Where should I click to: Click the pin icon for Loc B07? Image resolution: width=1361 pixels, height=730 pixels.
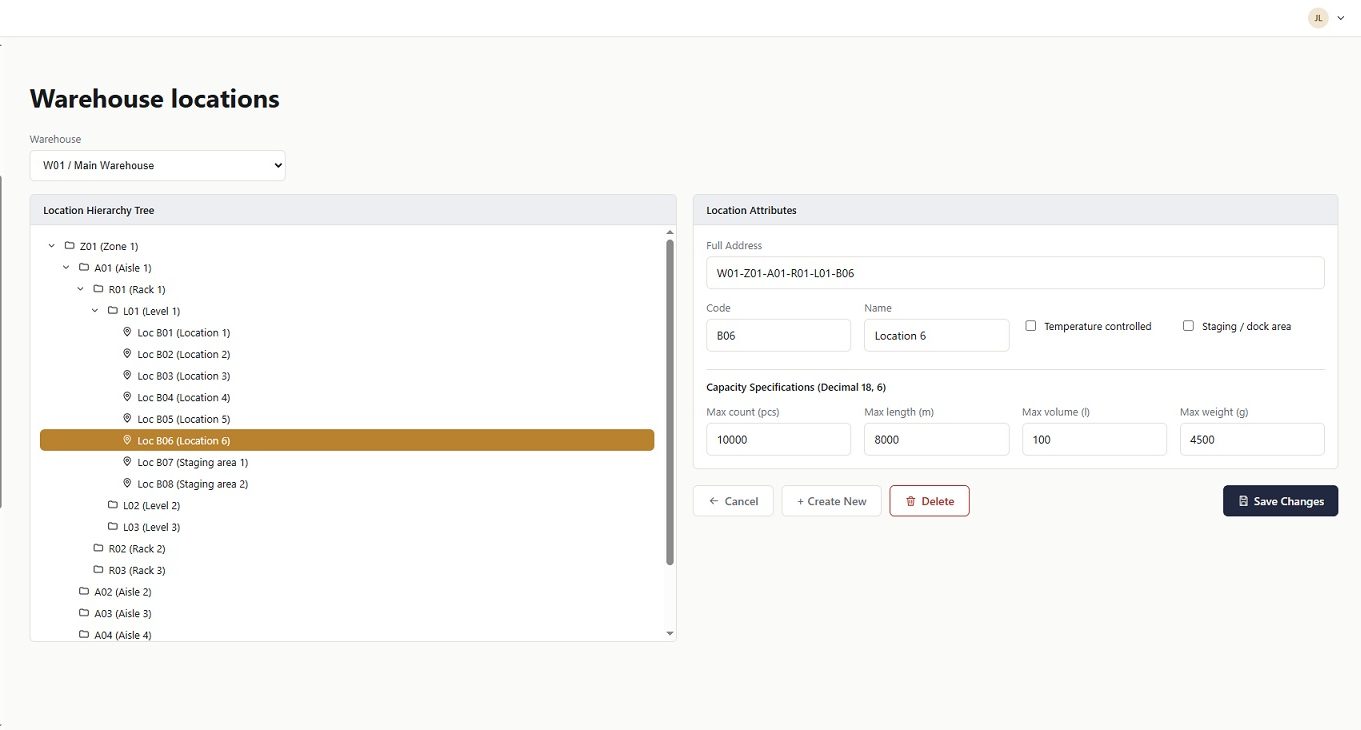127,462
